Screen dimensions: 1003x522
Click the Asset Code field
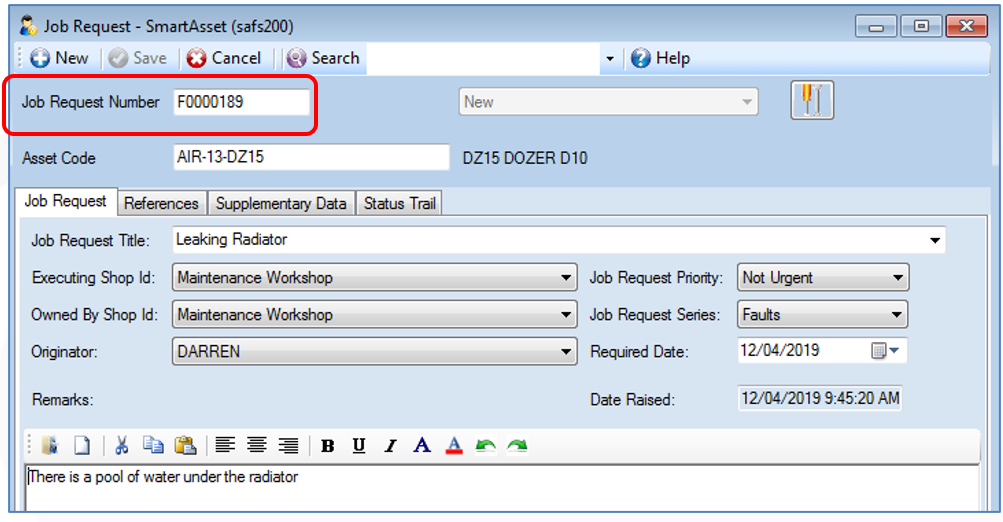pyautogui.click(x=311, y=157)
